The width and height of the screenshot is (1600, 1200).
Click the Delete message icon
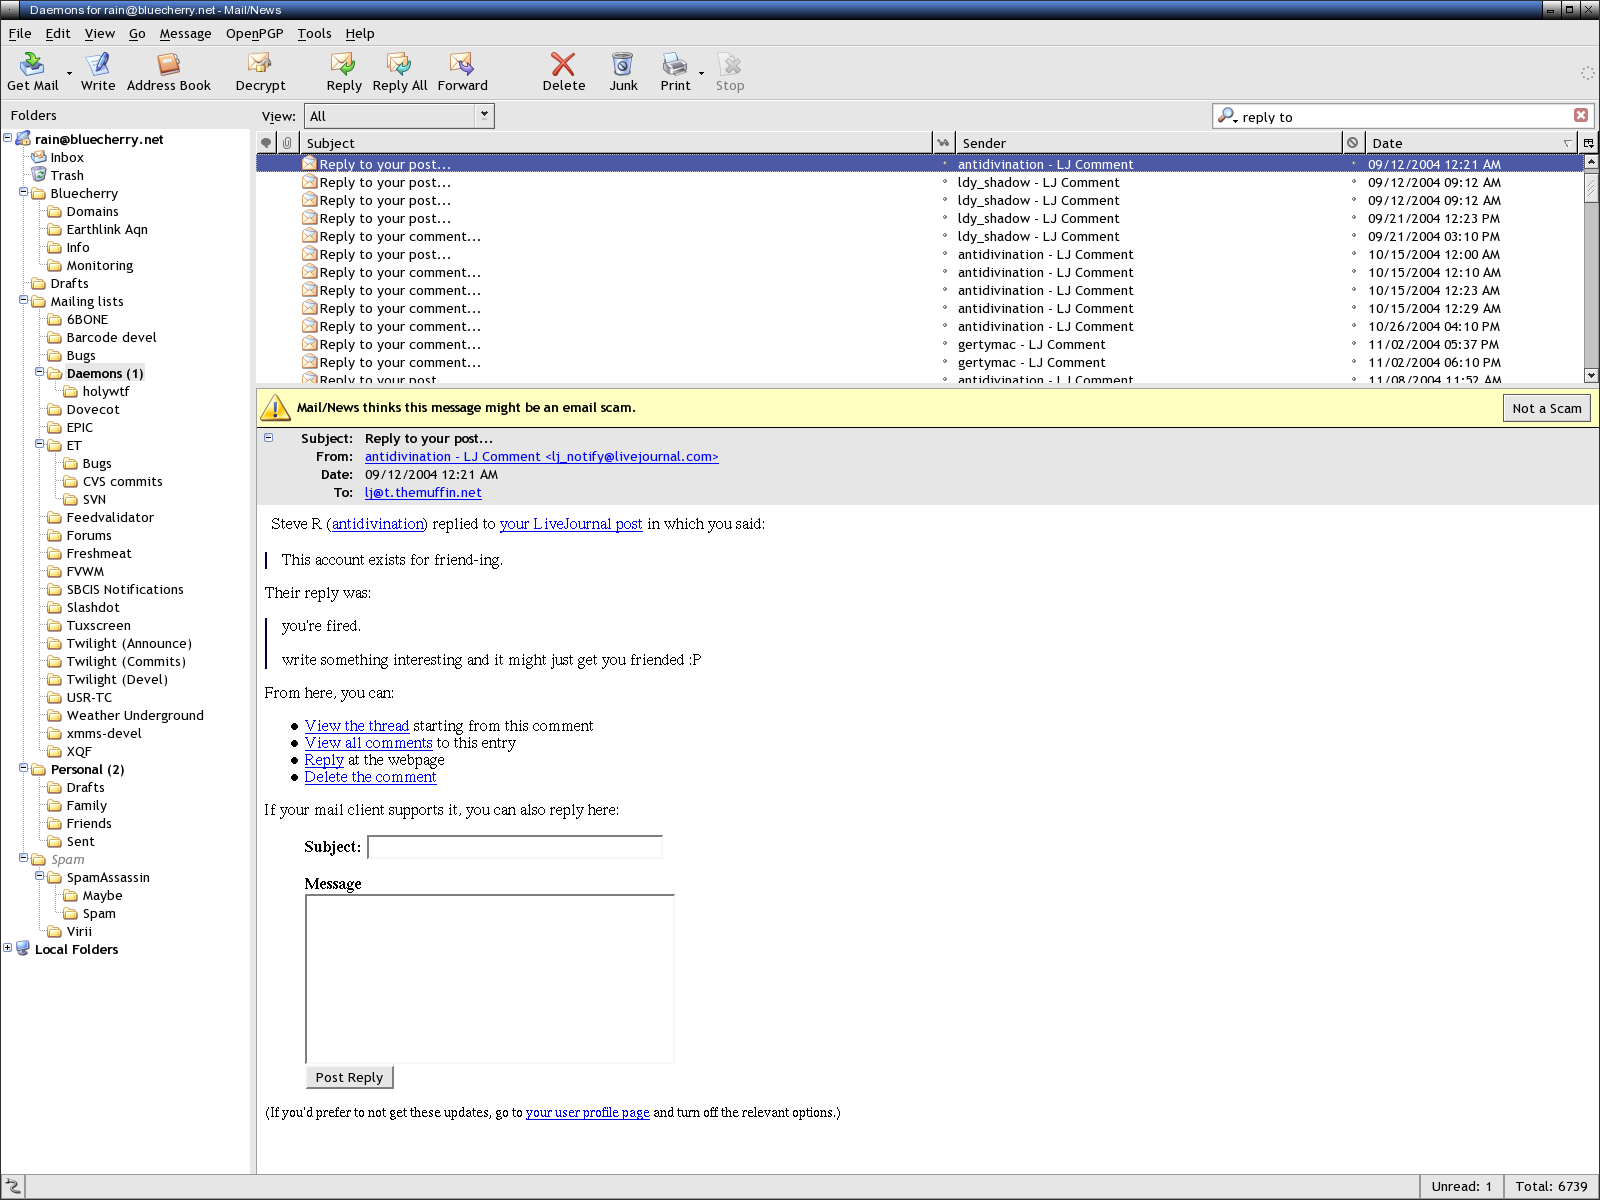(563, 64)
